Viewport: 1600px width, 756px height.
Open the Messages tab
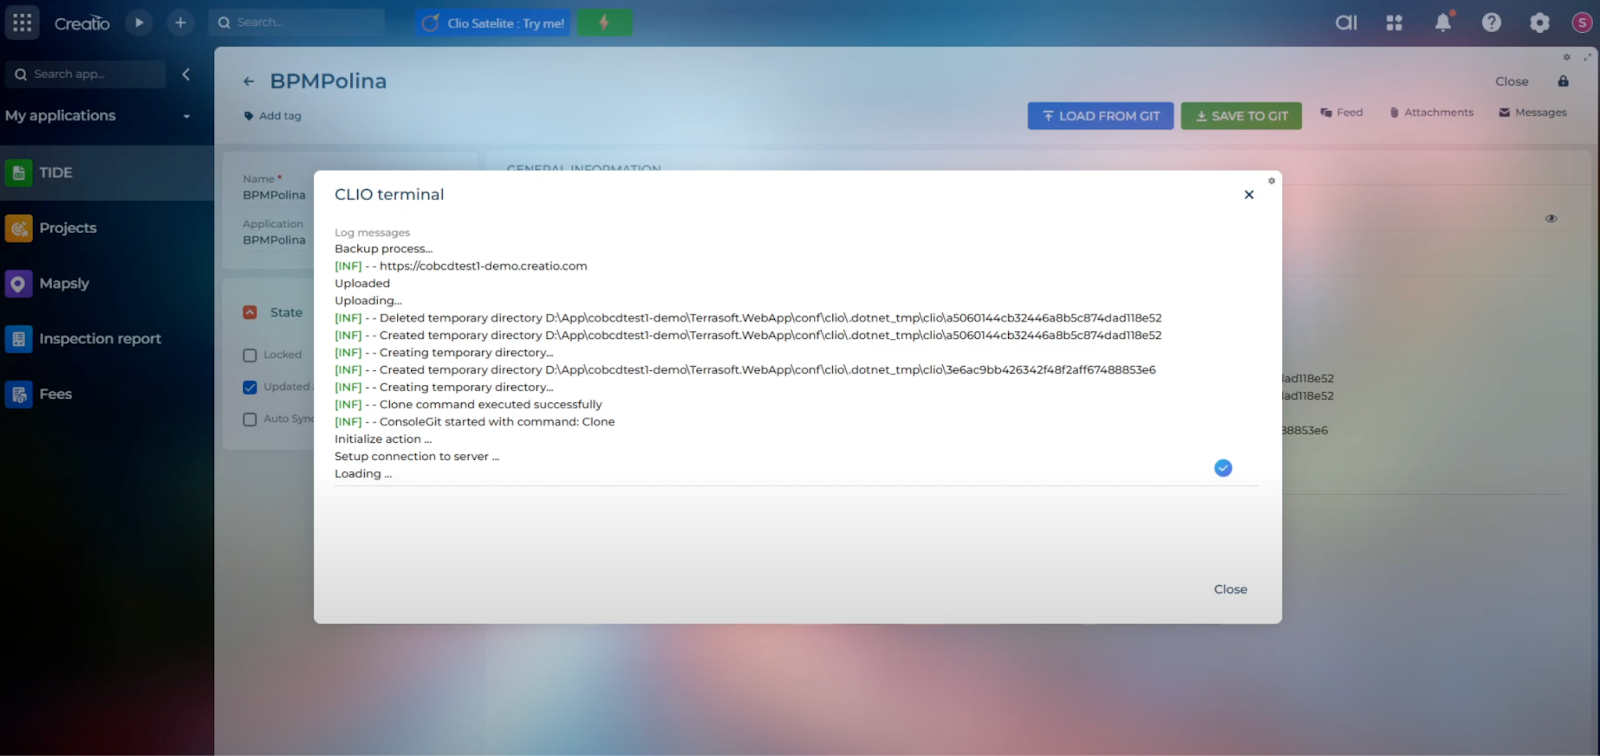1533,113
